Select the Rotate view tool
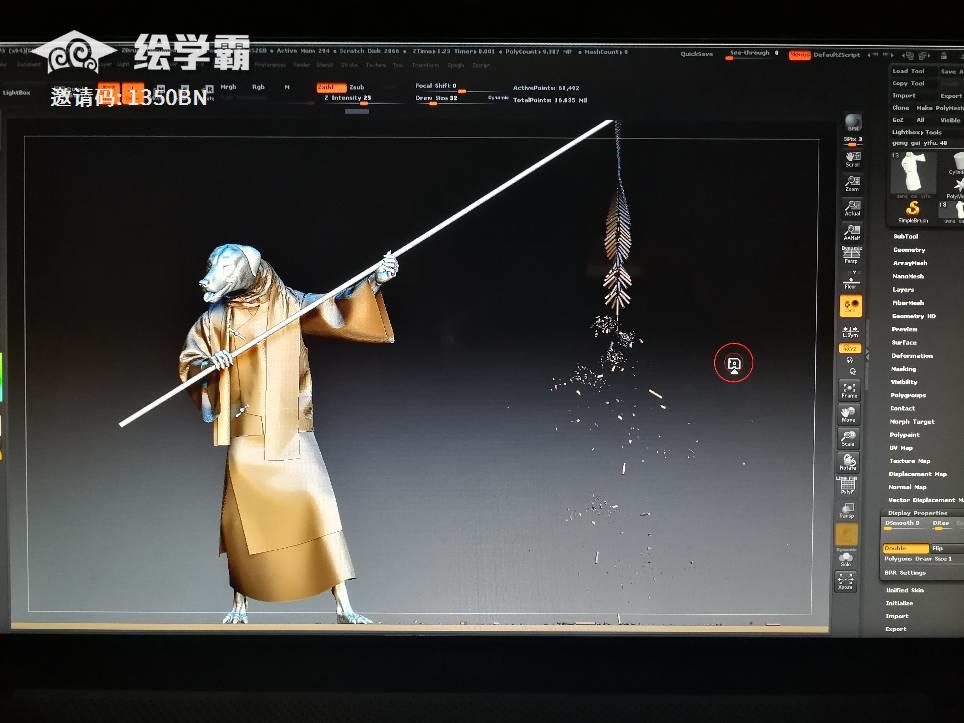The image size is (964, 723). [x=848, y=462]
